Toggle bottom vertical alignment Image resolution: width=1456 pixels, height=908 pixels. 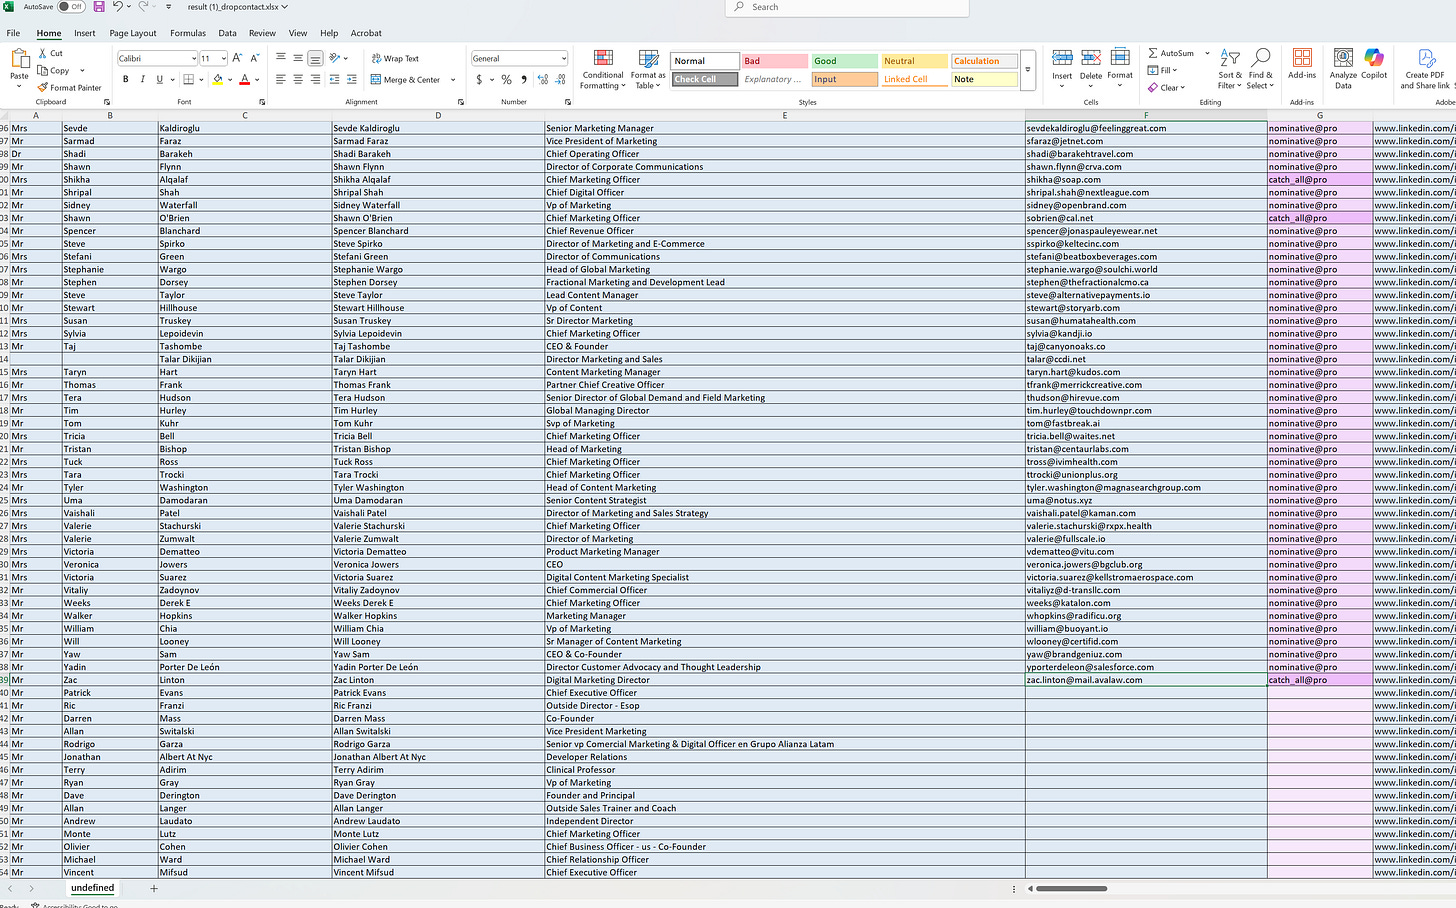point(315,58)
